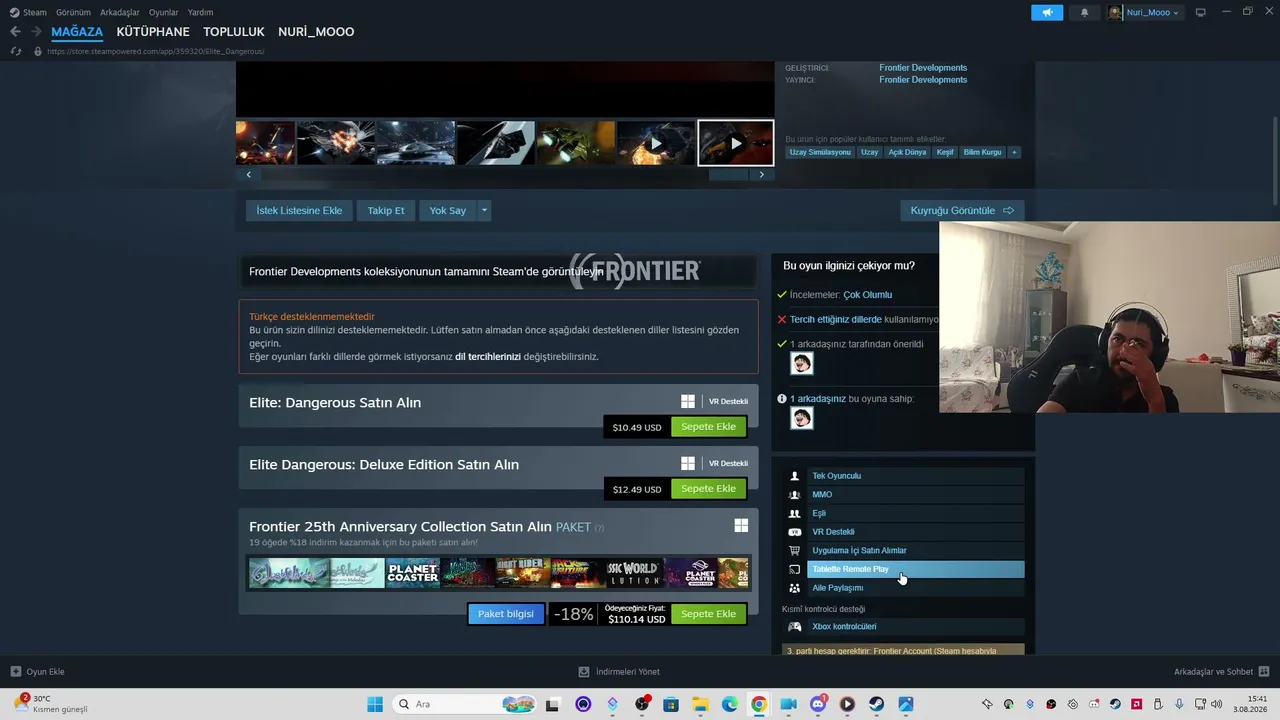Viewport: 1280px width, 720px height.
Task: Click Kuyruğu Görüntüle button
Action: point(962,210)
